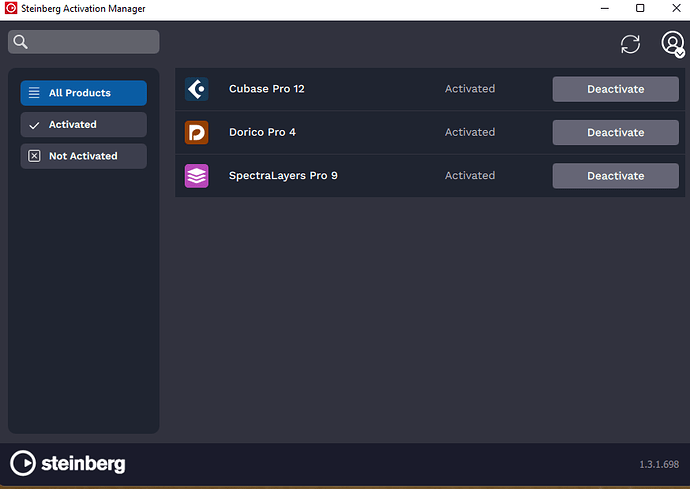
Task: Show only Activated products
Action: coord(84,125)
